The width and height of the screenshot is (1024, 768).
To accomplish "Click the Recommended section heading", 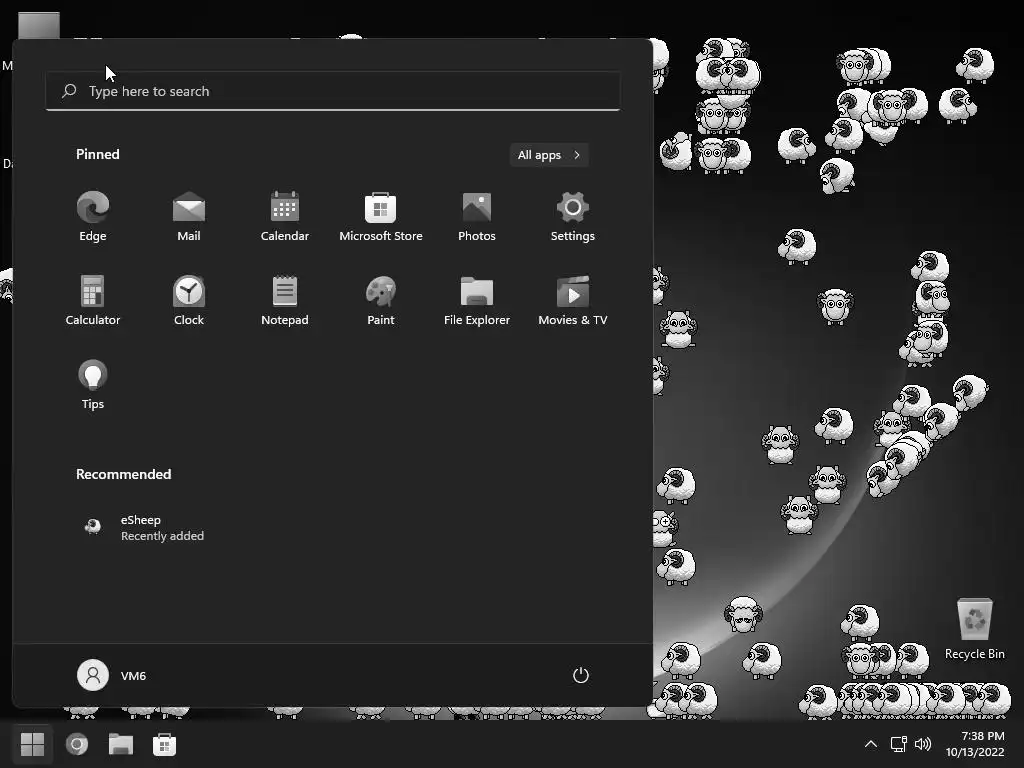I will (123, 474).
